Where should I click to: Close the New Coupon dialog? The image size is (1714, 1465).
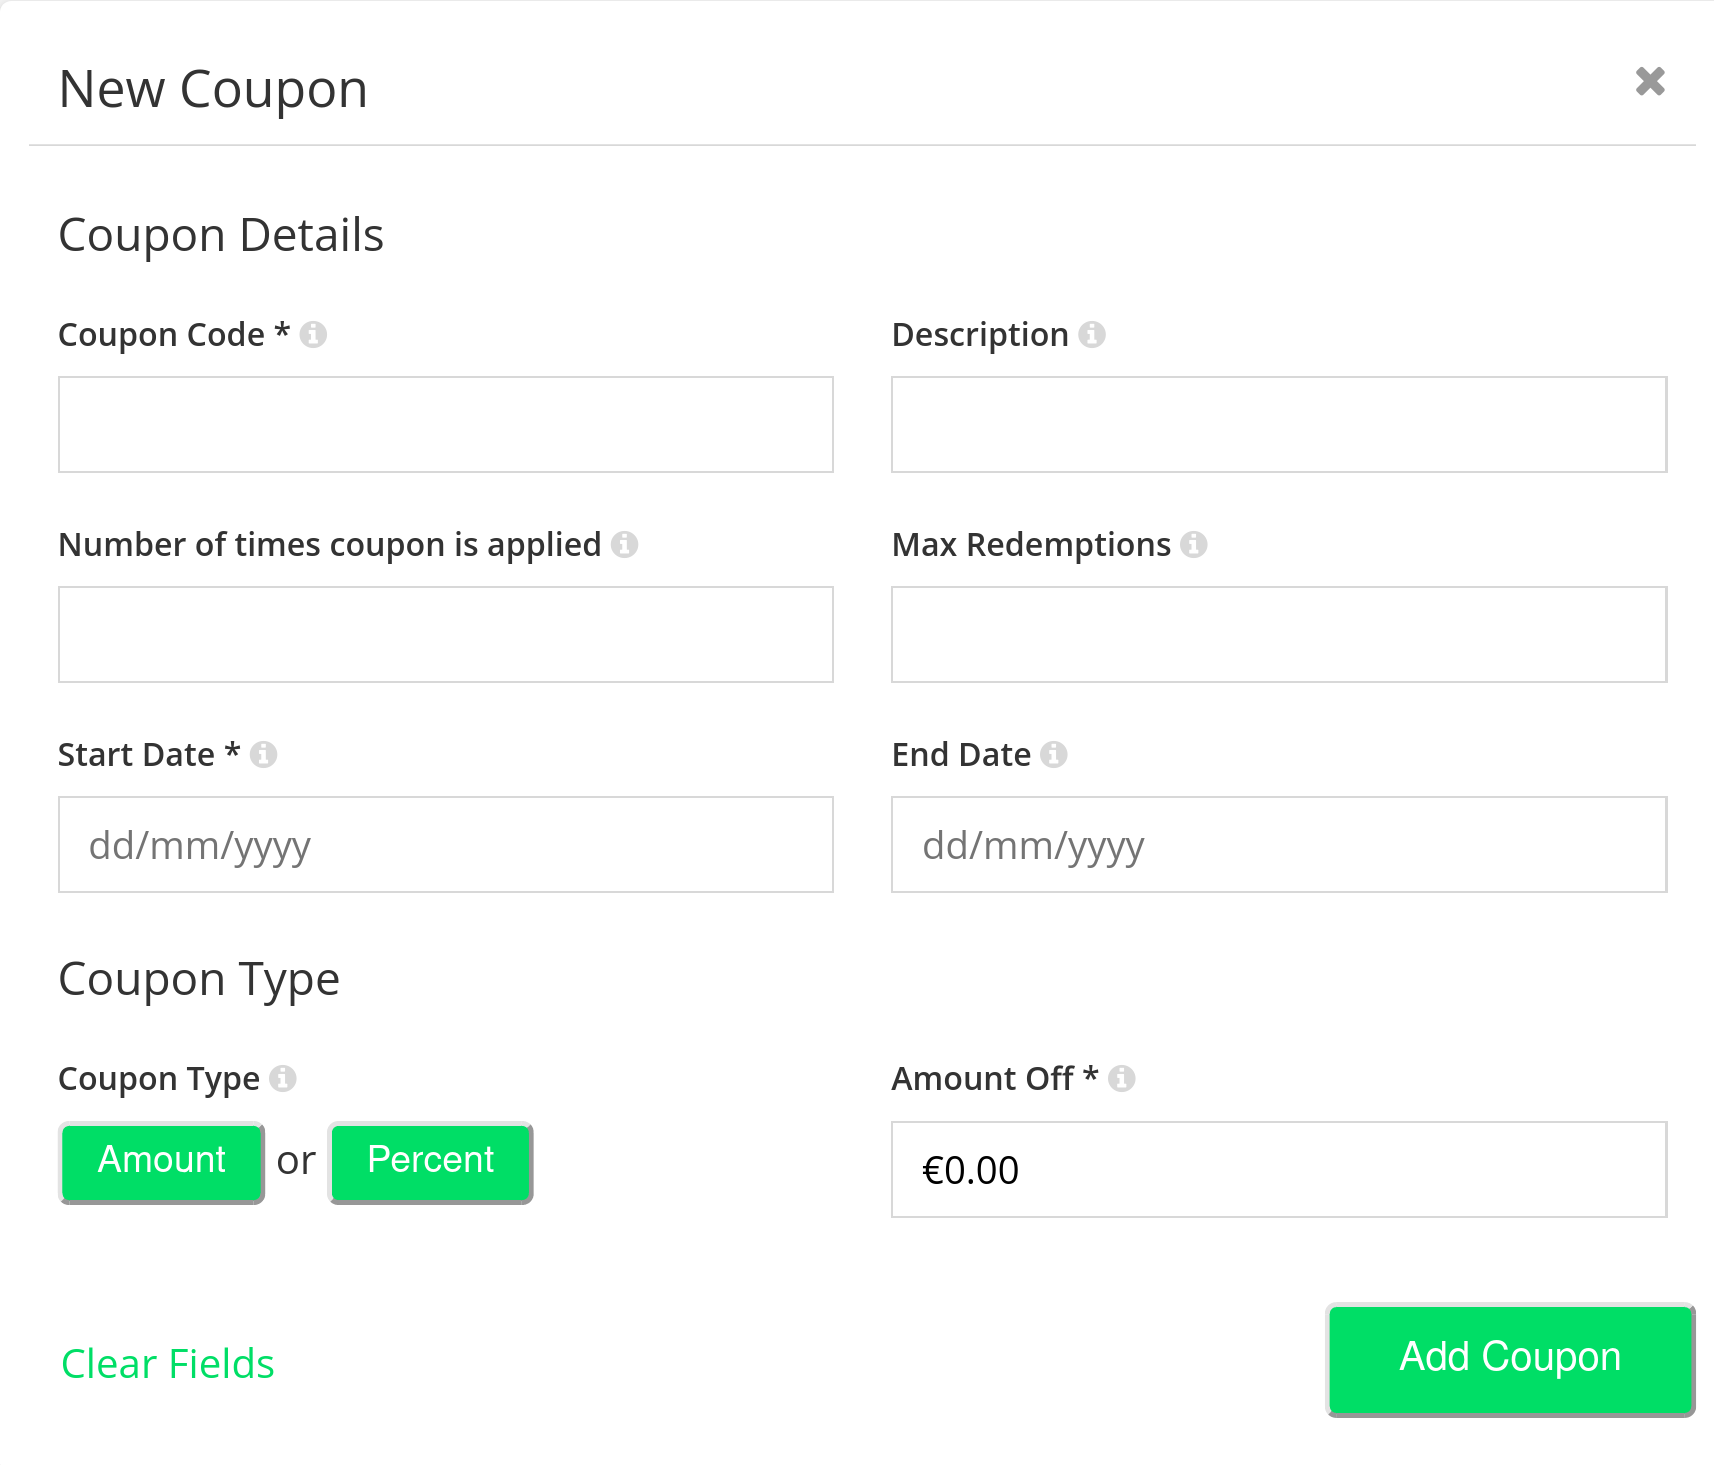[x=1649, y=83]
